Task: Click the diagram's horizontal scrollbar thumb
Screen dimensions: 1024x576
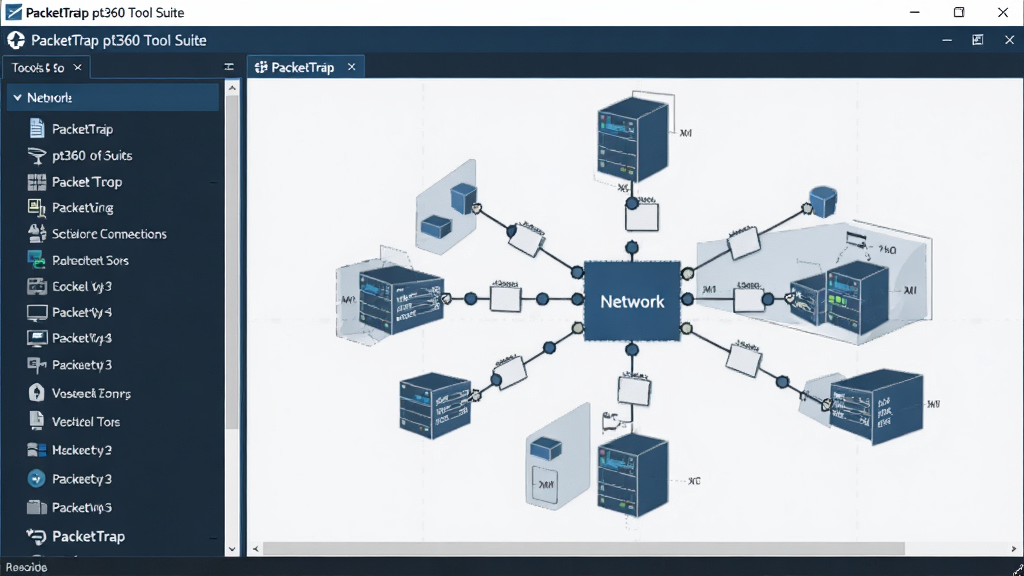Action: click(x=584, y=549)
